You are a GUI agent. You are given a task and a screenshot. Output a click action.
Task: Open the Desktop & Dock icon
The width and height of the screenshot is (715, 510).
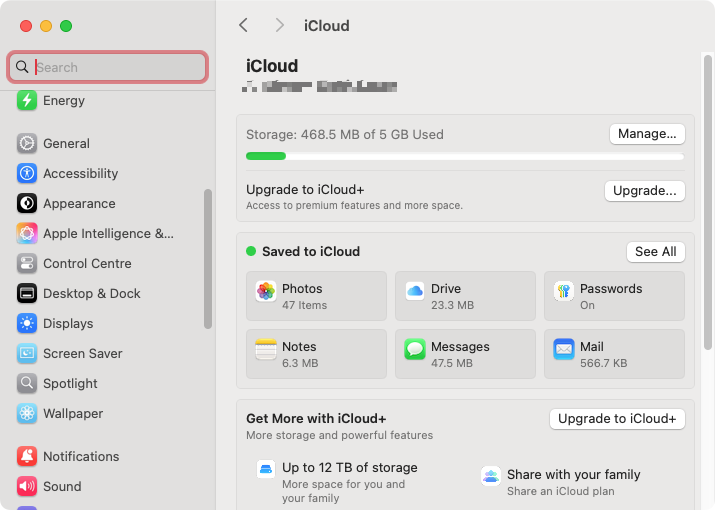(27, 294)
